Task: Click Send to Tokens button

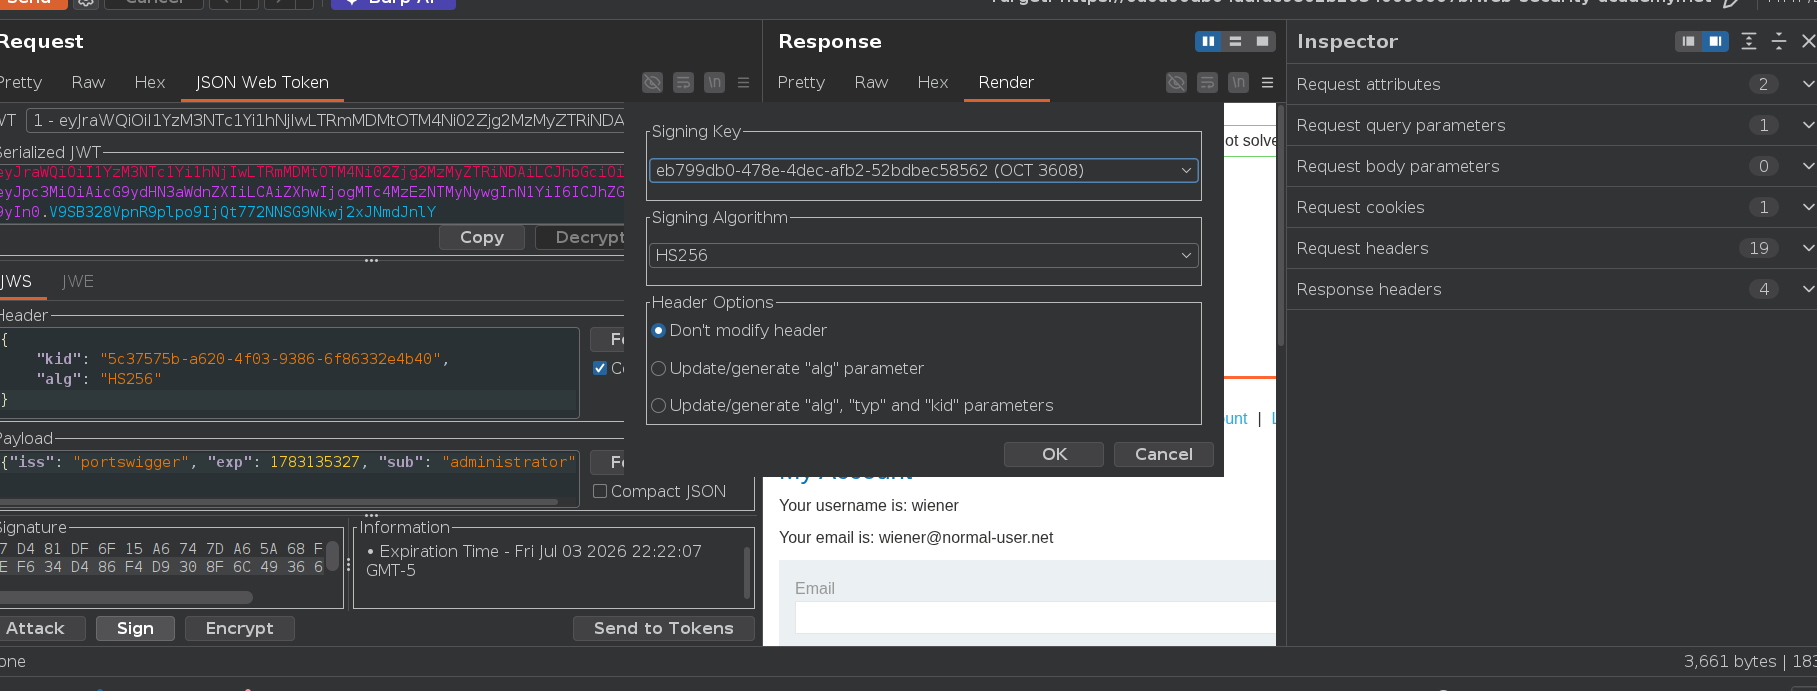Action: (x=664, y=628)
